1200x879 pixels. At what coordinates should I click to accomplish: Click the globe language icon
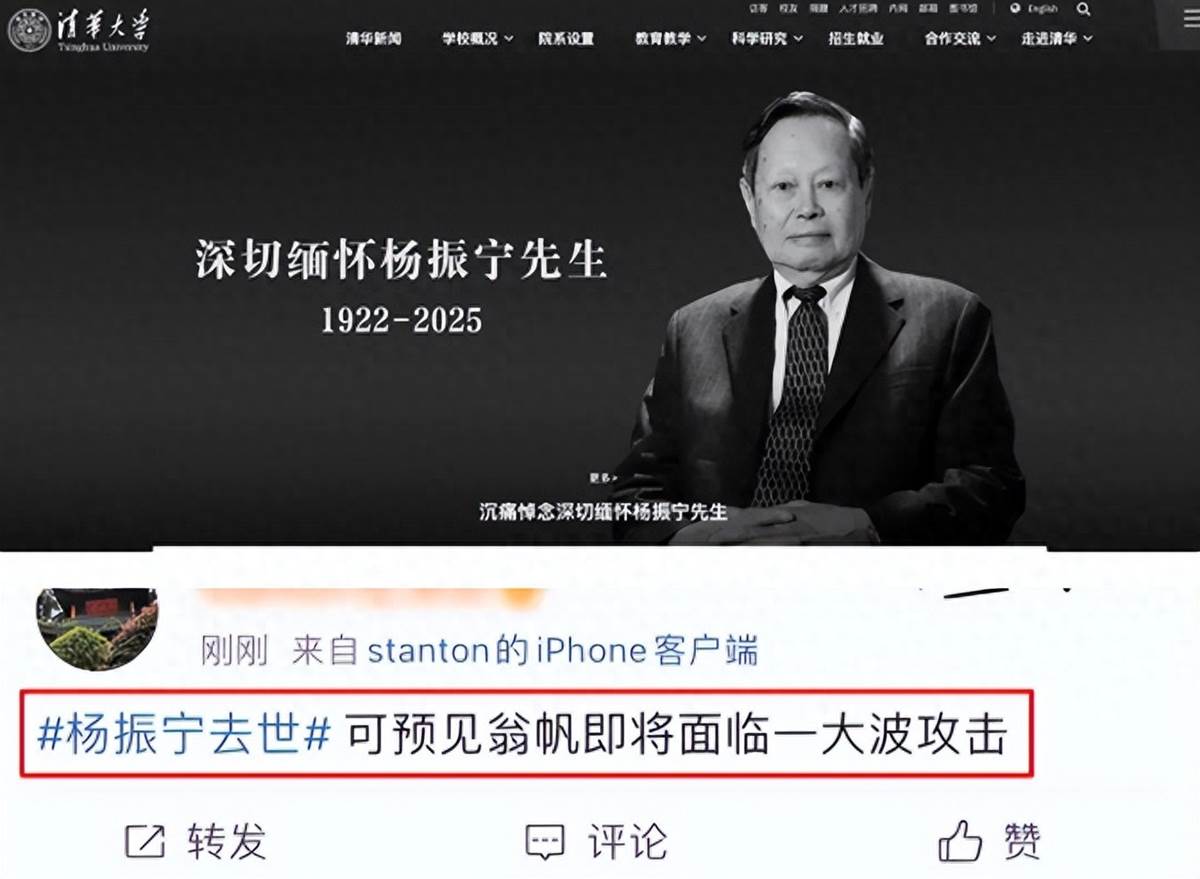(1015, 9)
